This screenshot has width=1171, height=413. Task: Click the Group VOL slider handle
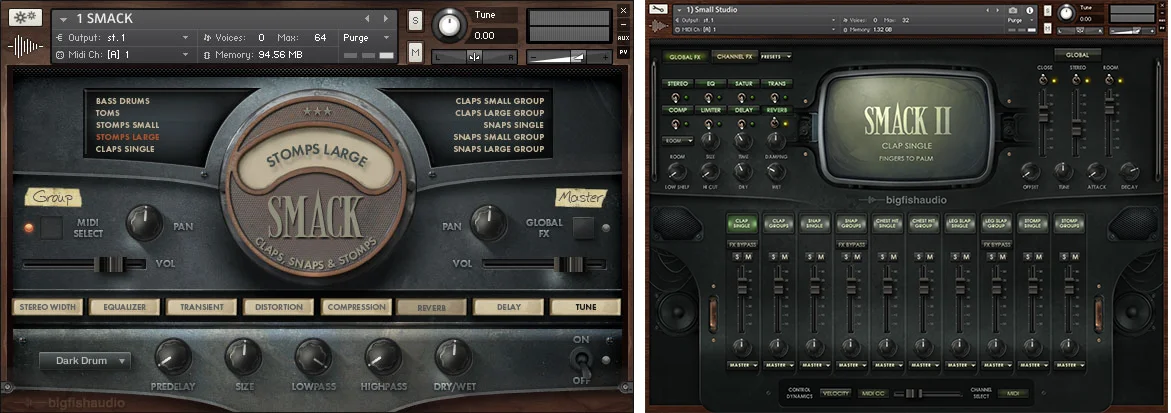(111, 264)
